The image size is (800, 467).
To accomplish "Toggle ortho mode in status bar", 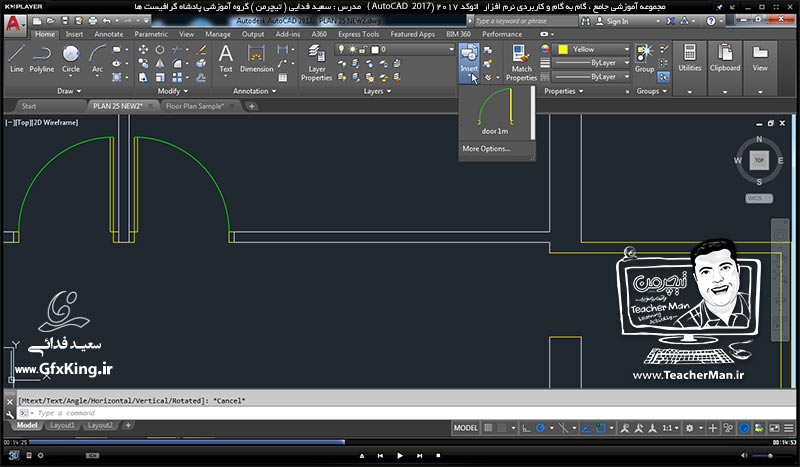I will 526,428.
